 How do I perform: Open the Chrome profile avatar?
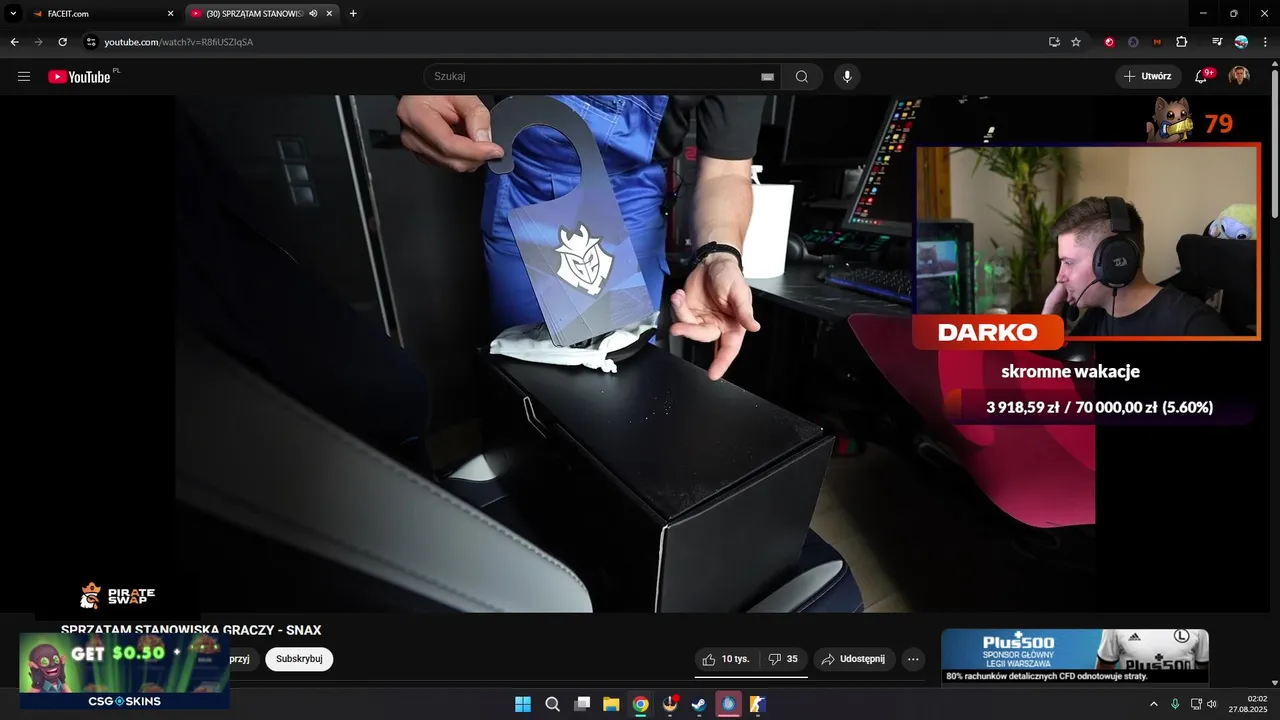[x=1241, y=42]
